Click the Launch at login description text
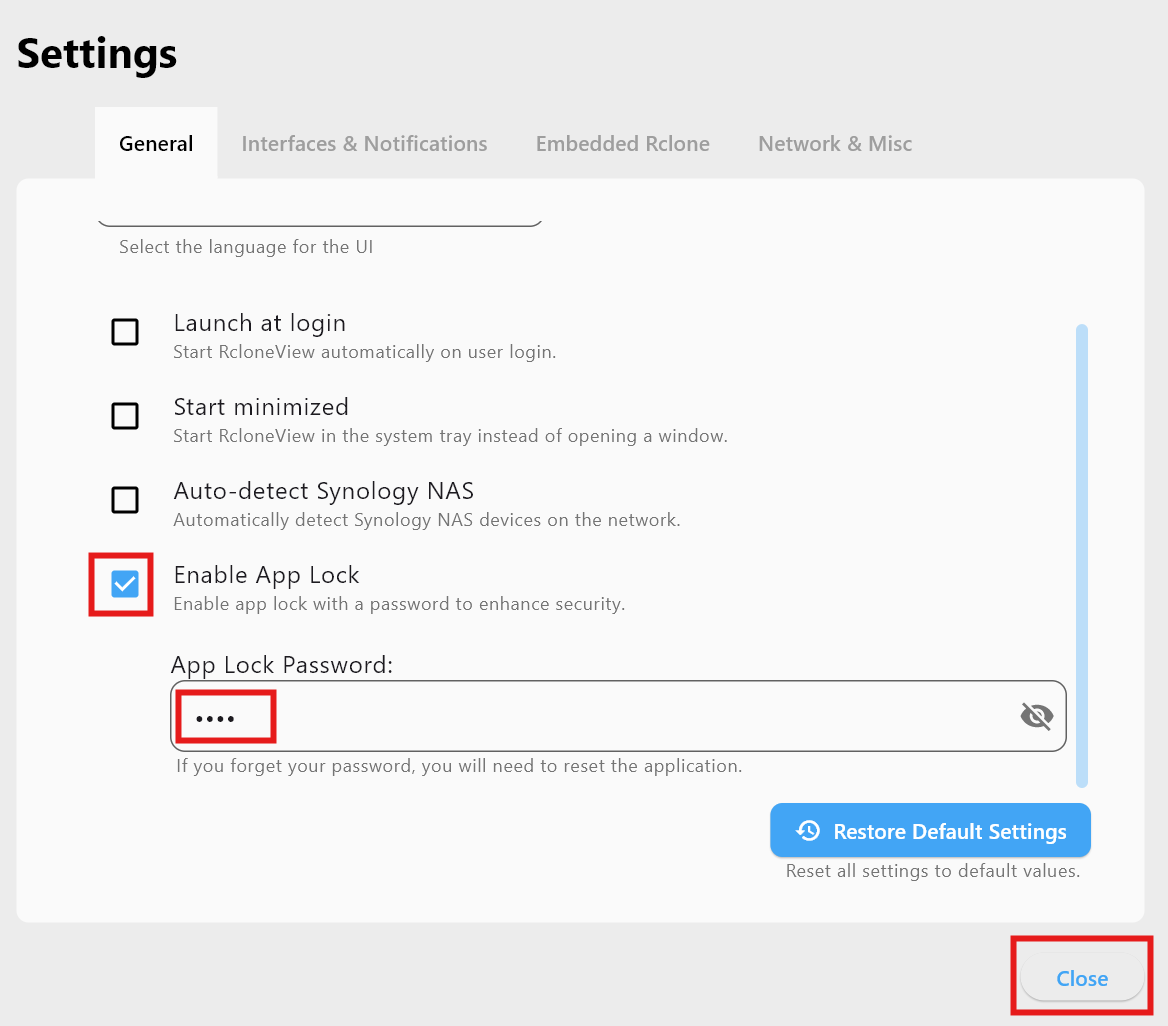Screen dimensions: 1168x1026 (x=365, y=352)
